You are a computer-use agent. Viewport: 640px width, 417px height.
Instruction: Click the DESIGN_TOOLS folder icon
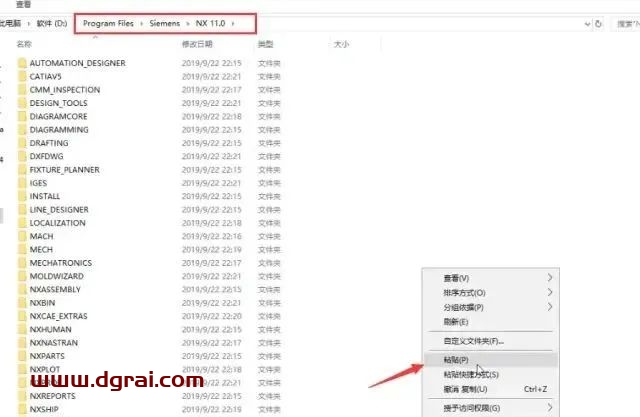tap(22, 103)
